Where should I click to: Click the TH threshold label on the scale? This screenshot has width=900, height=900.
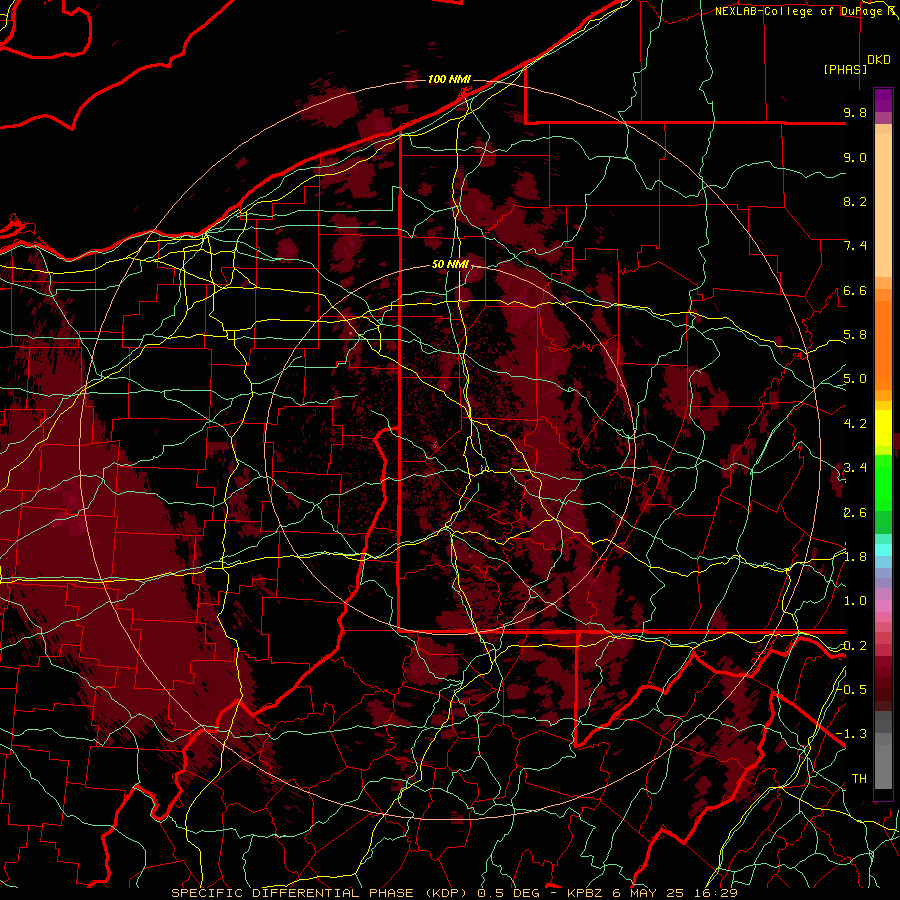click(x=859, y=779)
